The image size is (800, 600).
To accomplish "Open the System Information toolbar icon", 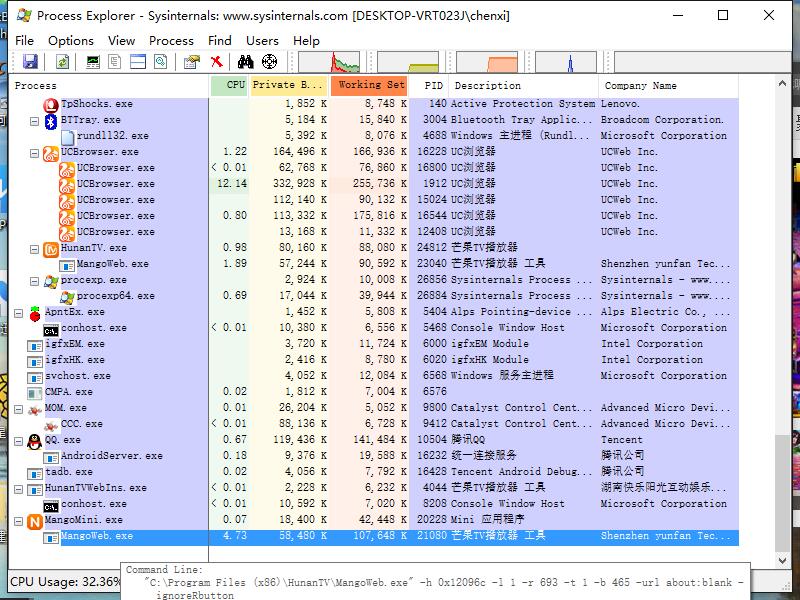I will [x=93, y=62].
